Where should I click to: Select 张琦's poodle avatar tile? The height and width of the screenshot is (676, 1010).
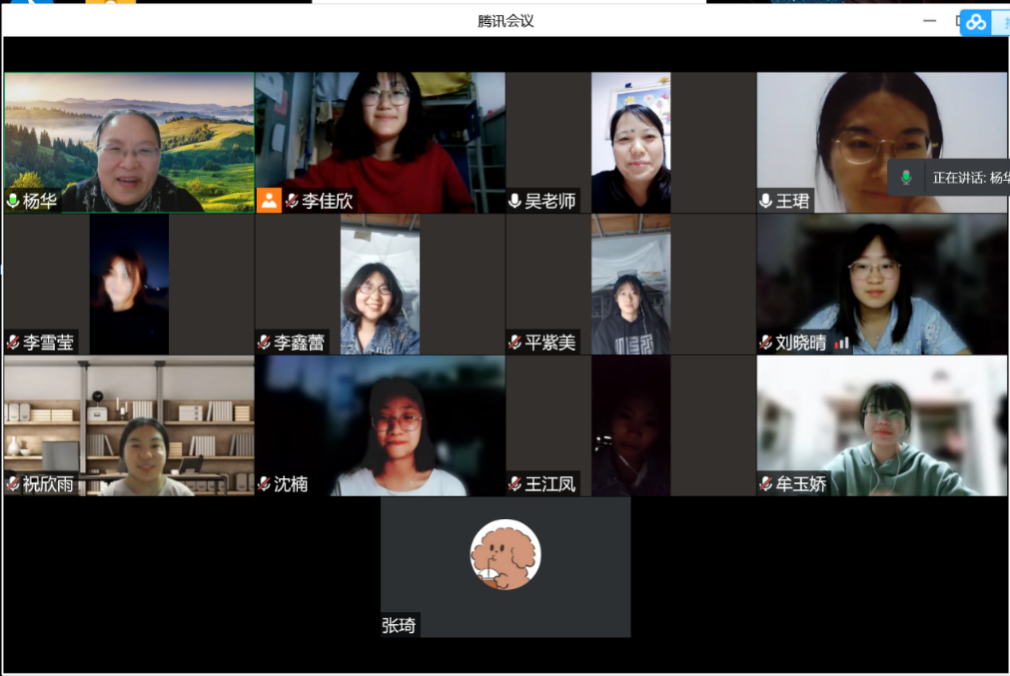pyautogui.click(x=505, y=555)
